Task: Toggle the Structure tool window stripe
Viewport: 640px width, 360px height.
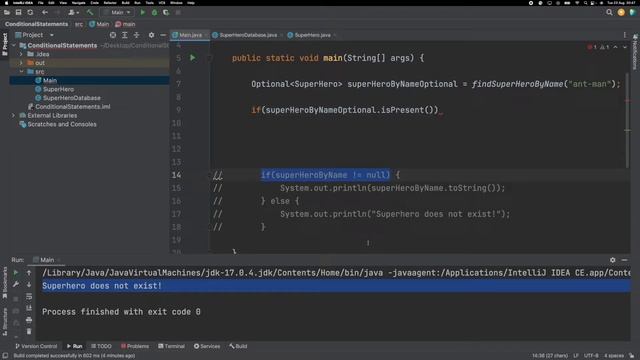Action: [4, 322]
